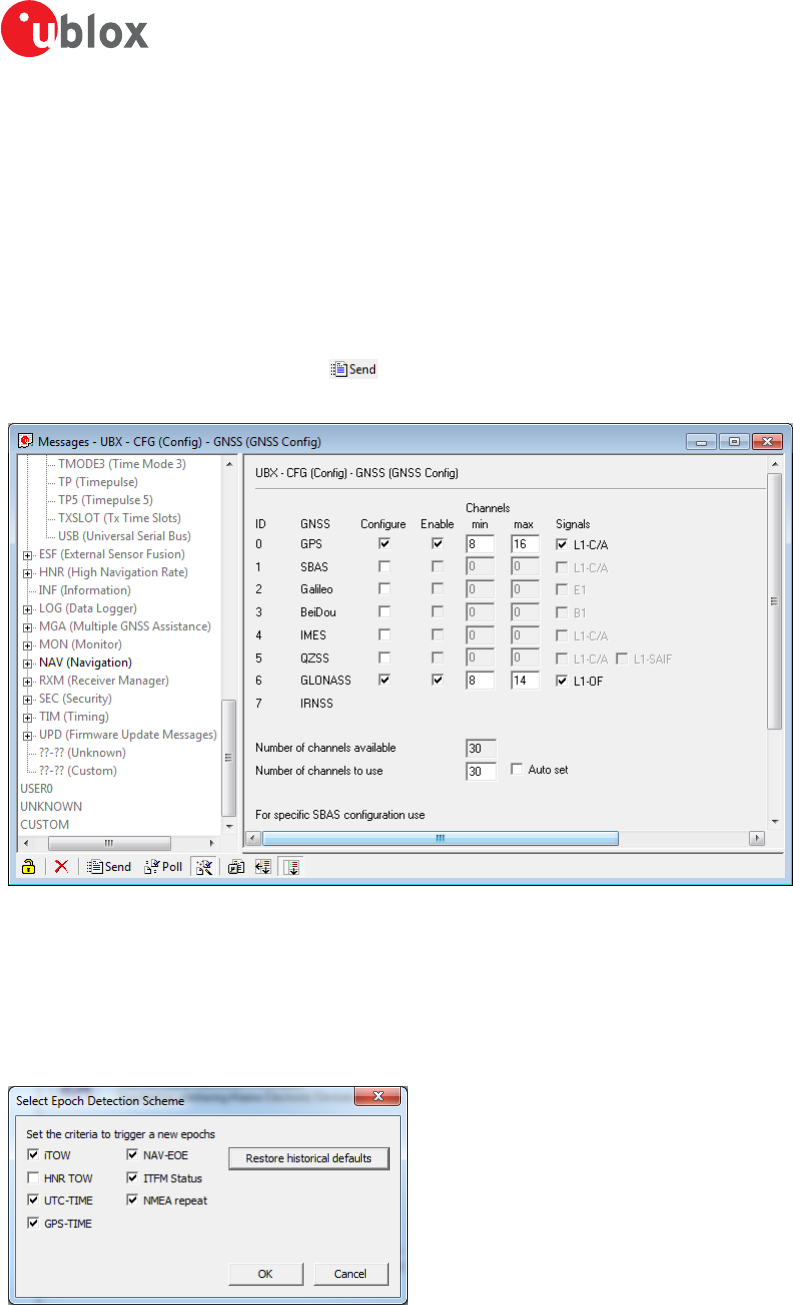Click Poll in the bottom toolbar

tap(164, 867)
